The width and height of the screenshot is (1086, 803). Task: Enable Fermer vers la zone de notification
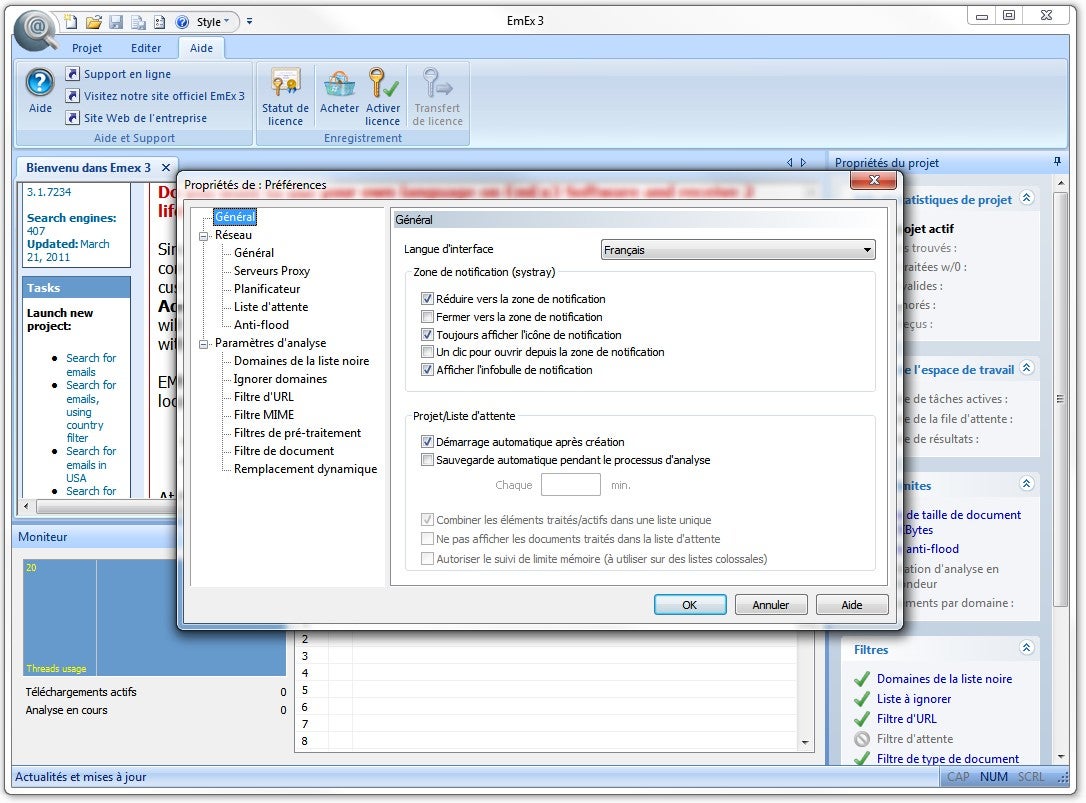point(427,317)
